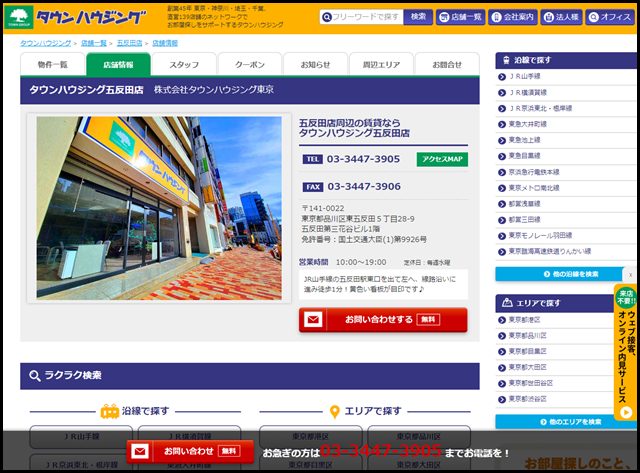Open the 会社案内 header button
Screen dimensions: 640x473
click(x=513, y=17)
